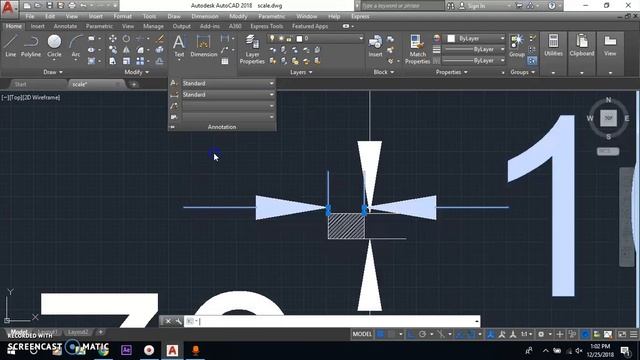Activate the Move tool in Modify panel

(113, 38)
